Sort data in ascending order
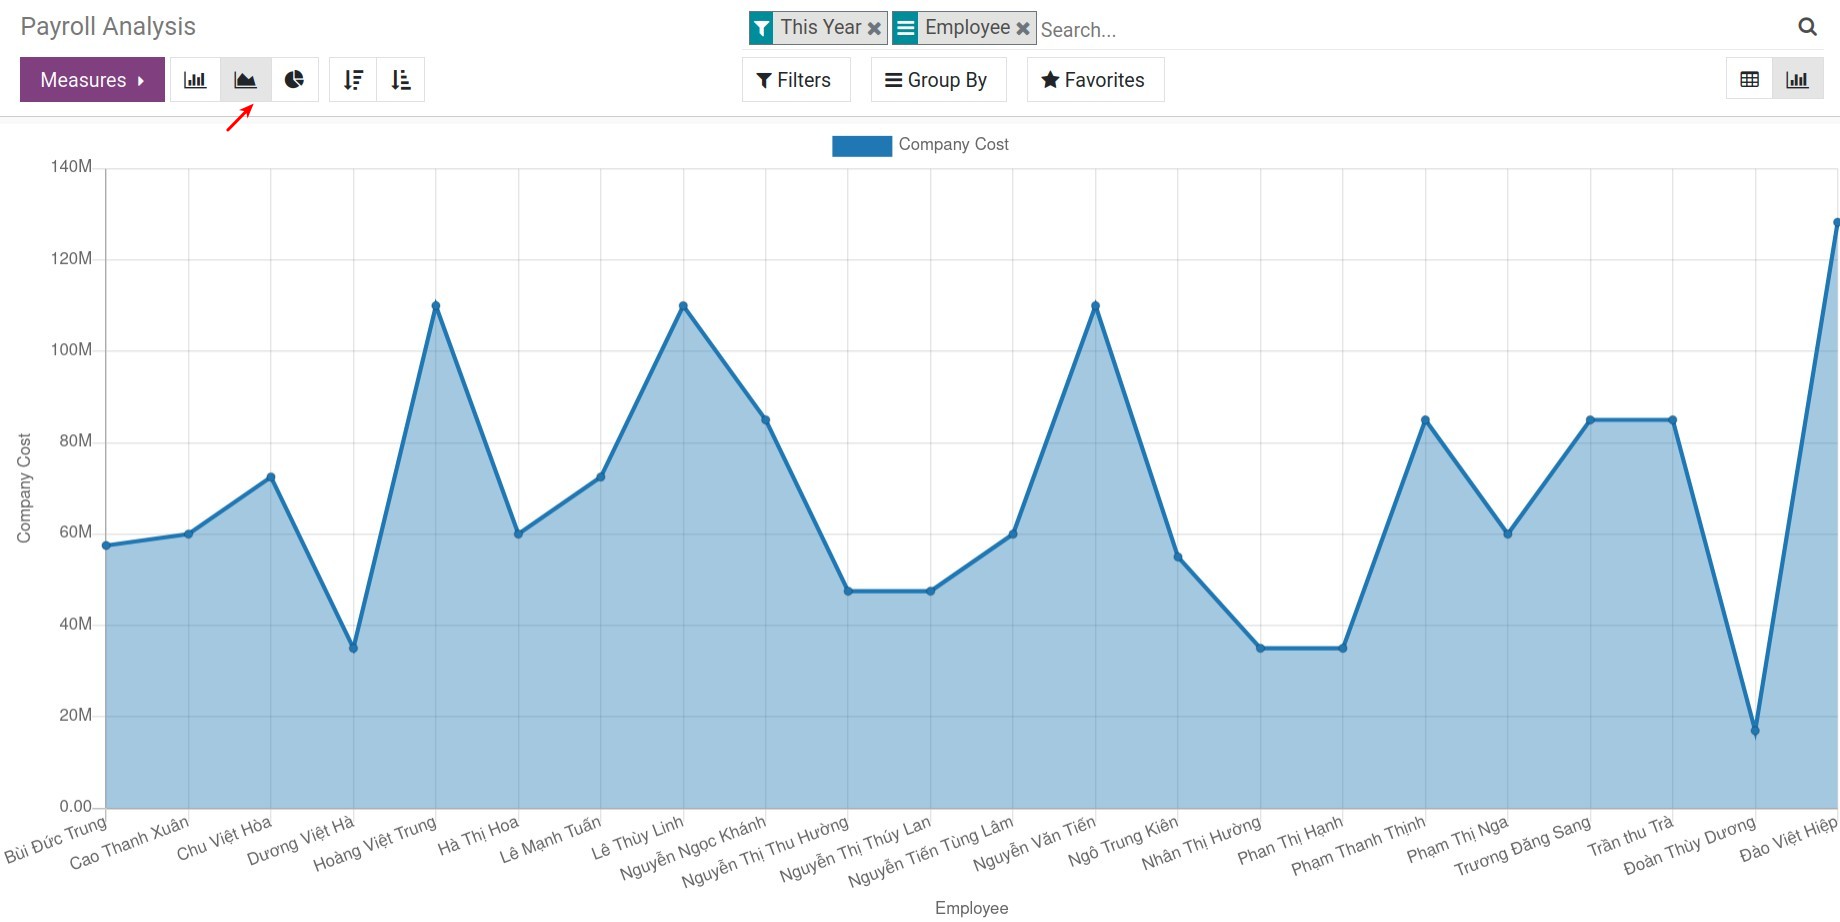Image resolution: width=1840 pixels, height=922 pixels. click(x=401, y=79)
